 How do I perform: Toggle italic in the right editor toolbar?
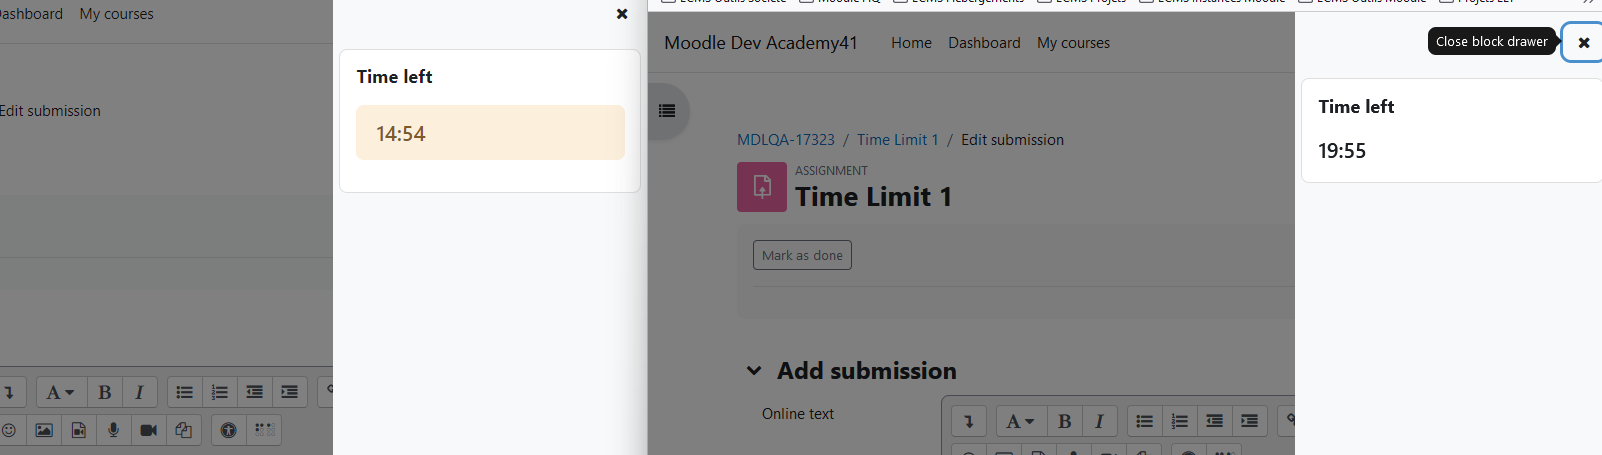point(1099,421)
